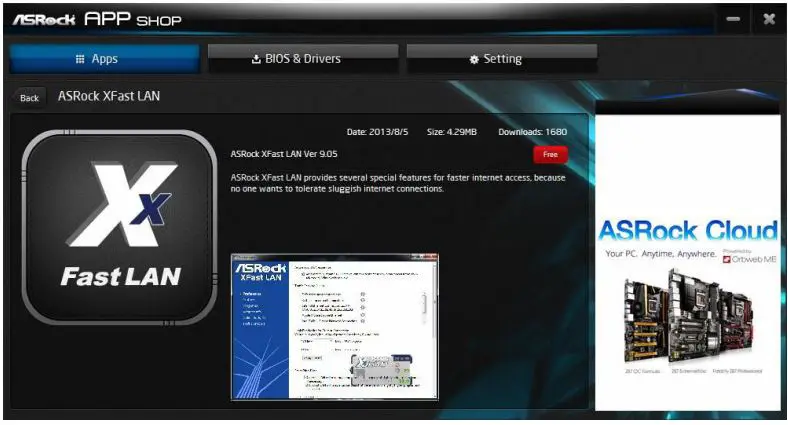Open the BIOS & Drivers tab
This screenshot has height=425, width=788.
(303, 59)
